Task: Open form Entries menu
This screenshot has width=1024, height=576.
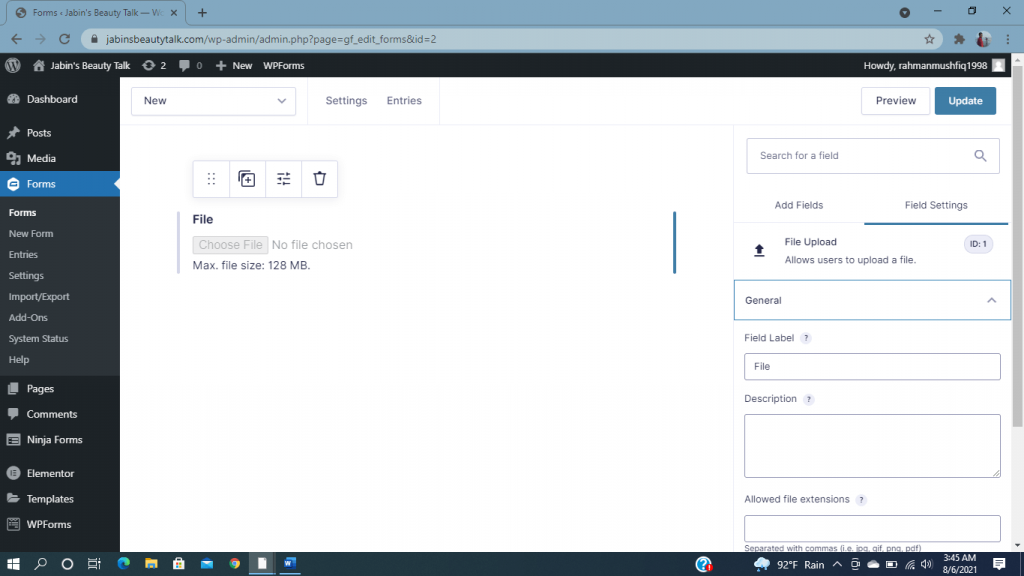Action: coord(404,101)
